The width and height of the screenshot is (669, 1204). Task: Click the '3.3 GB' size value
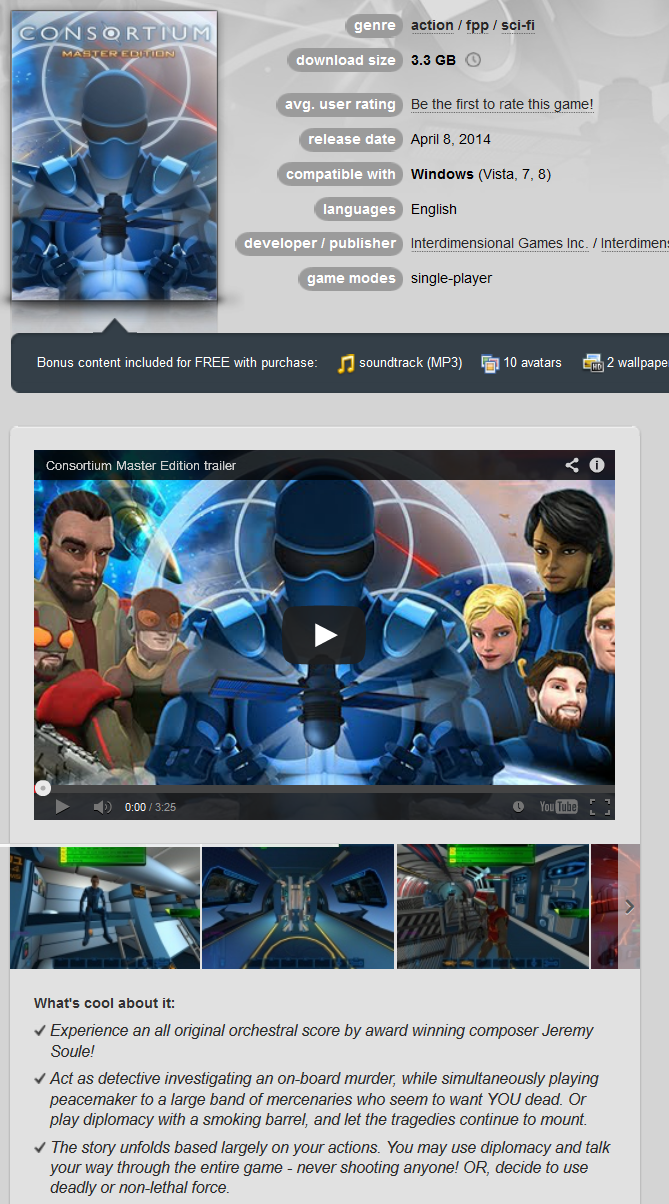[433, 60]
